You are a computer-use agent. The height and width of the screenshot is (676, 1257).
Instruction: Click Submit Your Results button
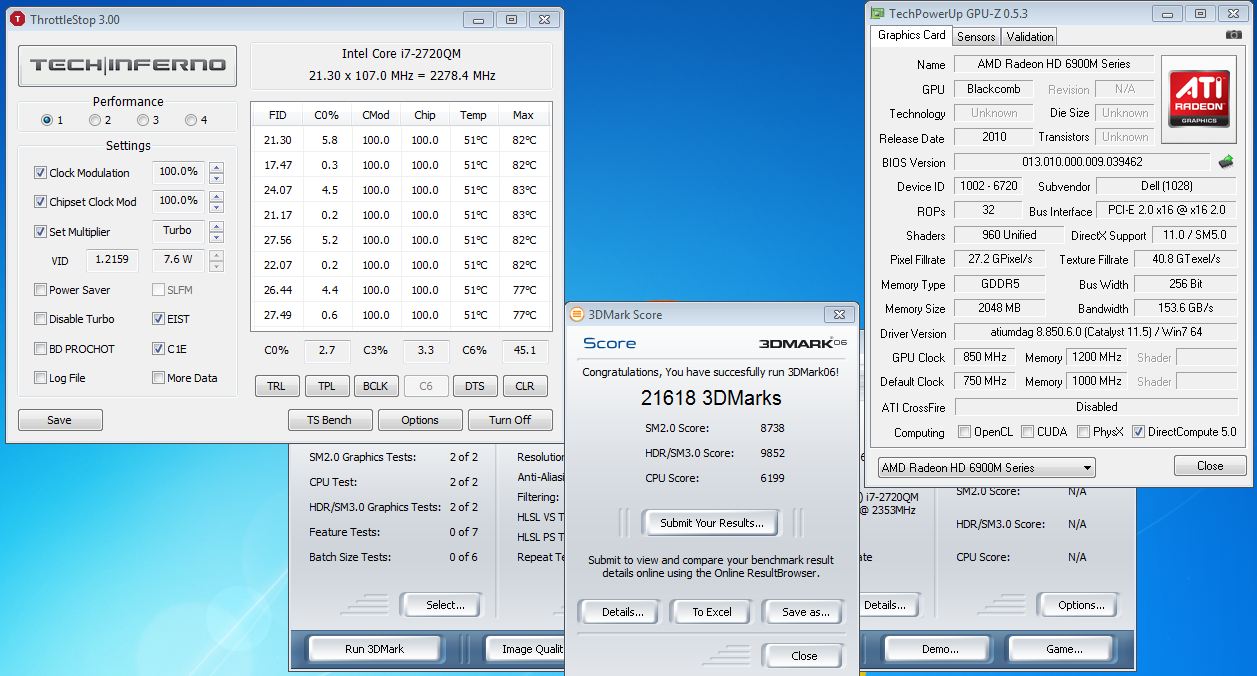pos(711,522)
